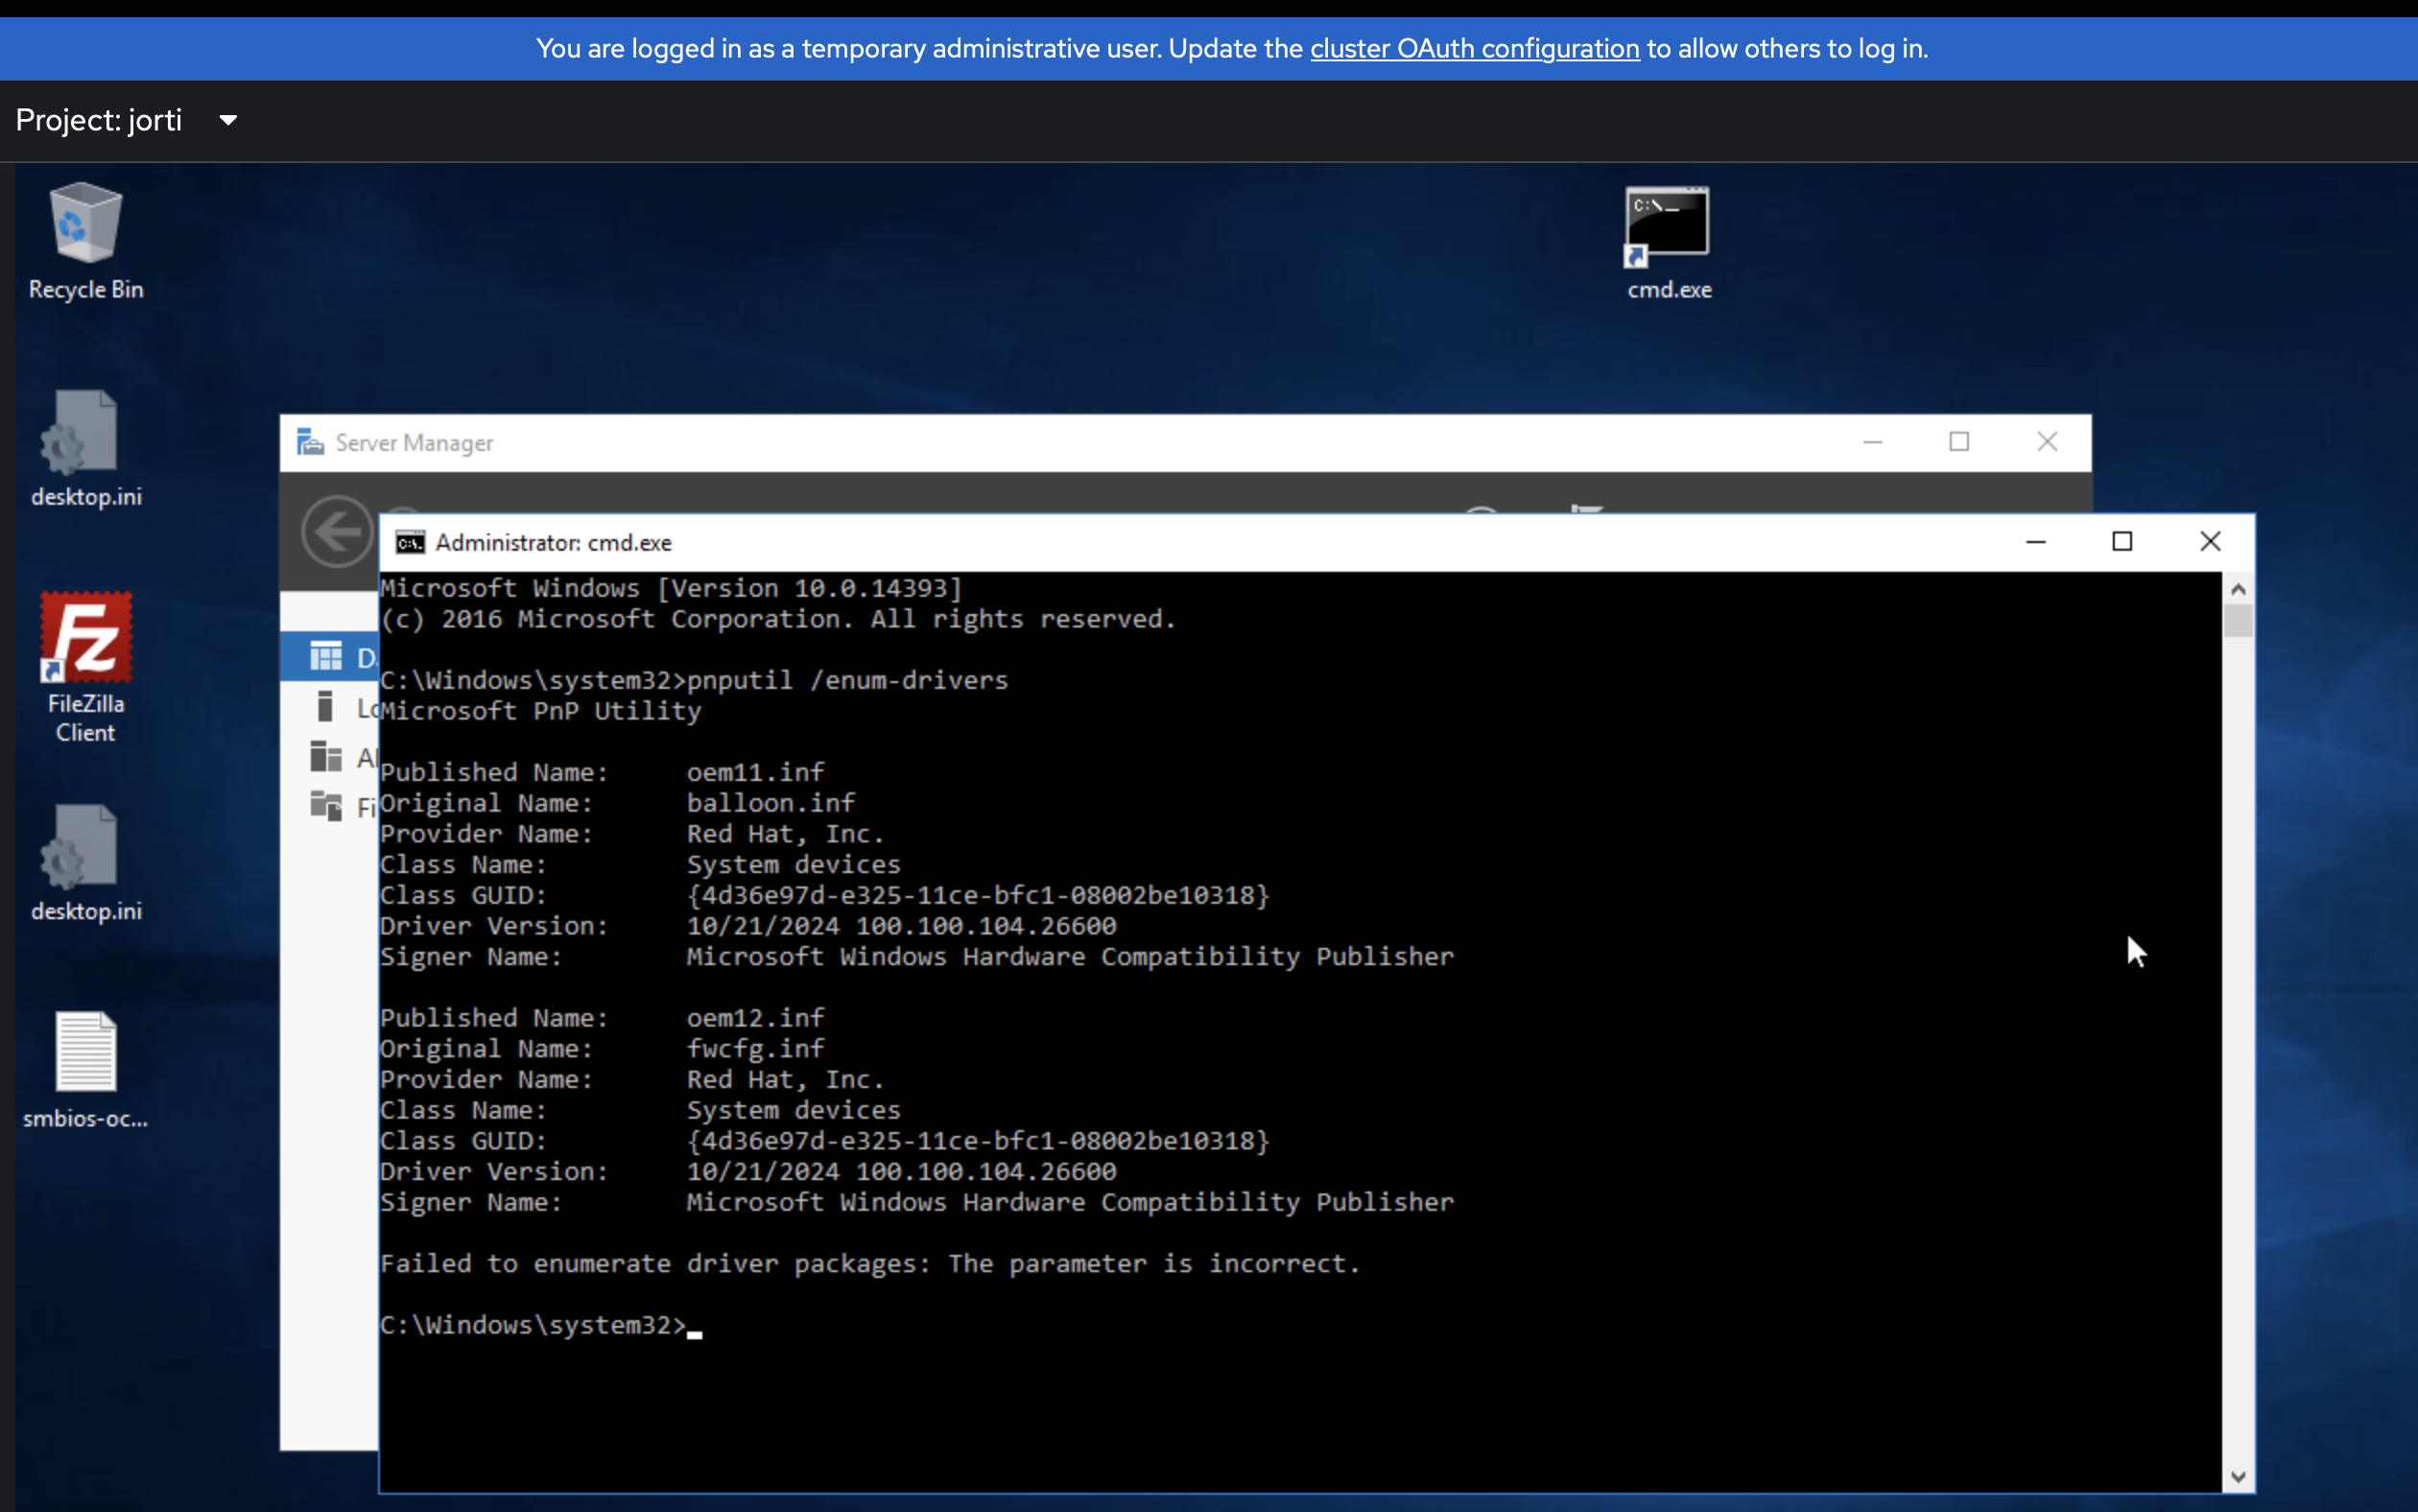Open the cluster OAuth configuration link
This screenshot has height=1512, width=2418.
pyautogui.click(x=1474, y=48)
